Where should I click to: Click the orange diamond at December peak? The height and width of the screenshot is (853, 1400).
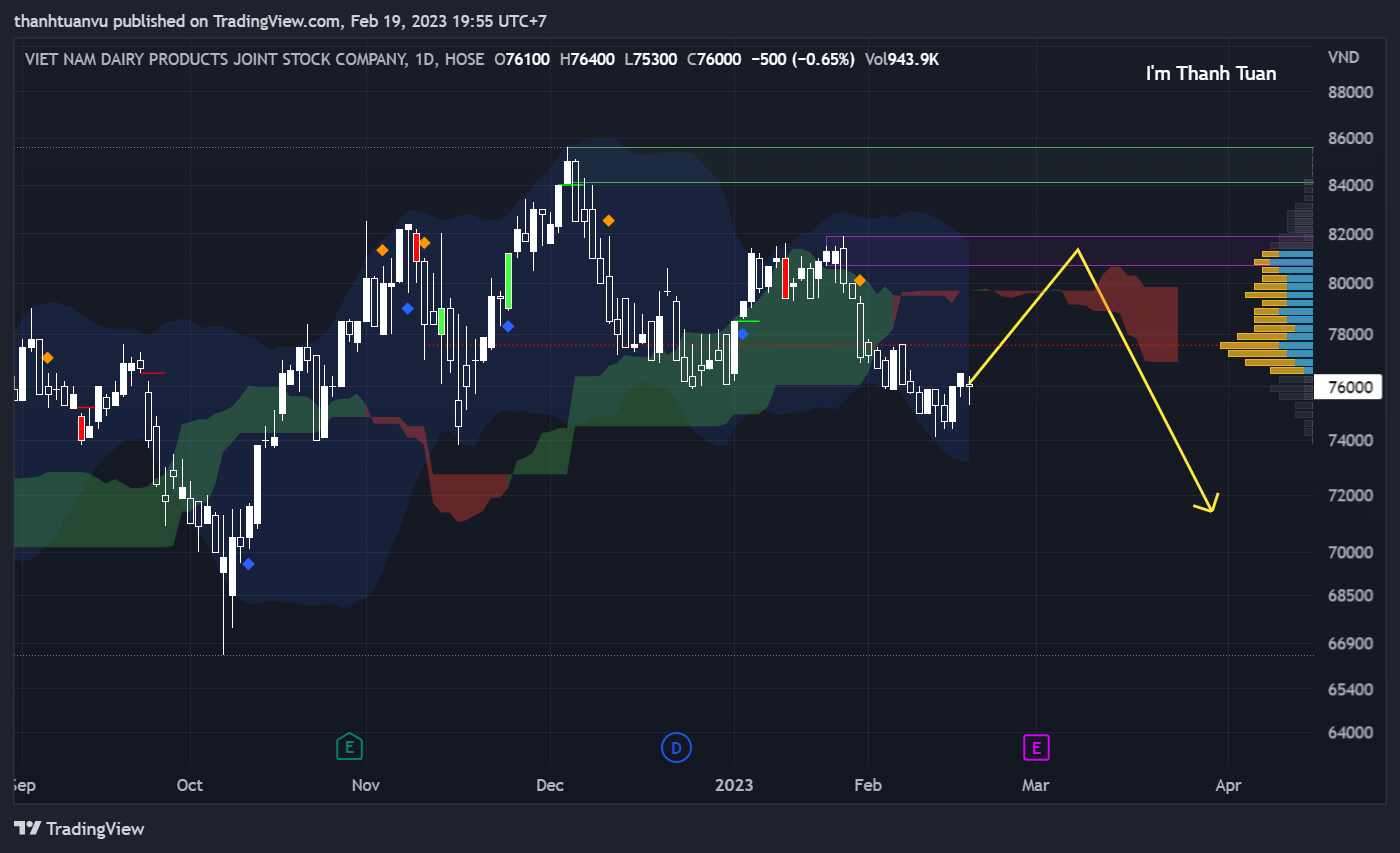coord(607,220)
